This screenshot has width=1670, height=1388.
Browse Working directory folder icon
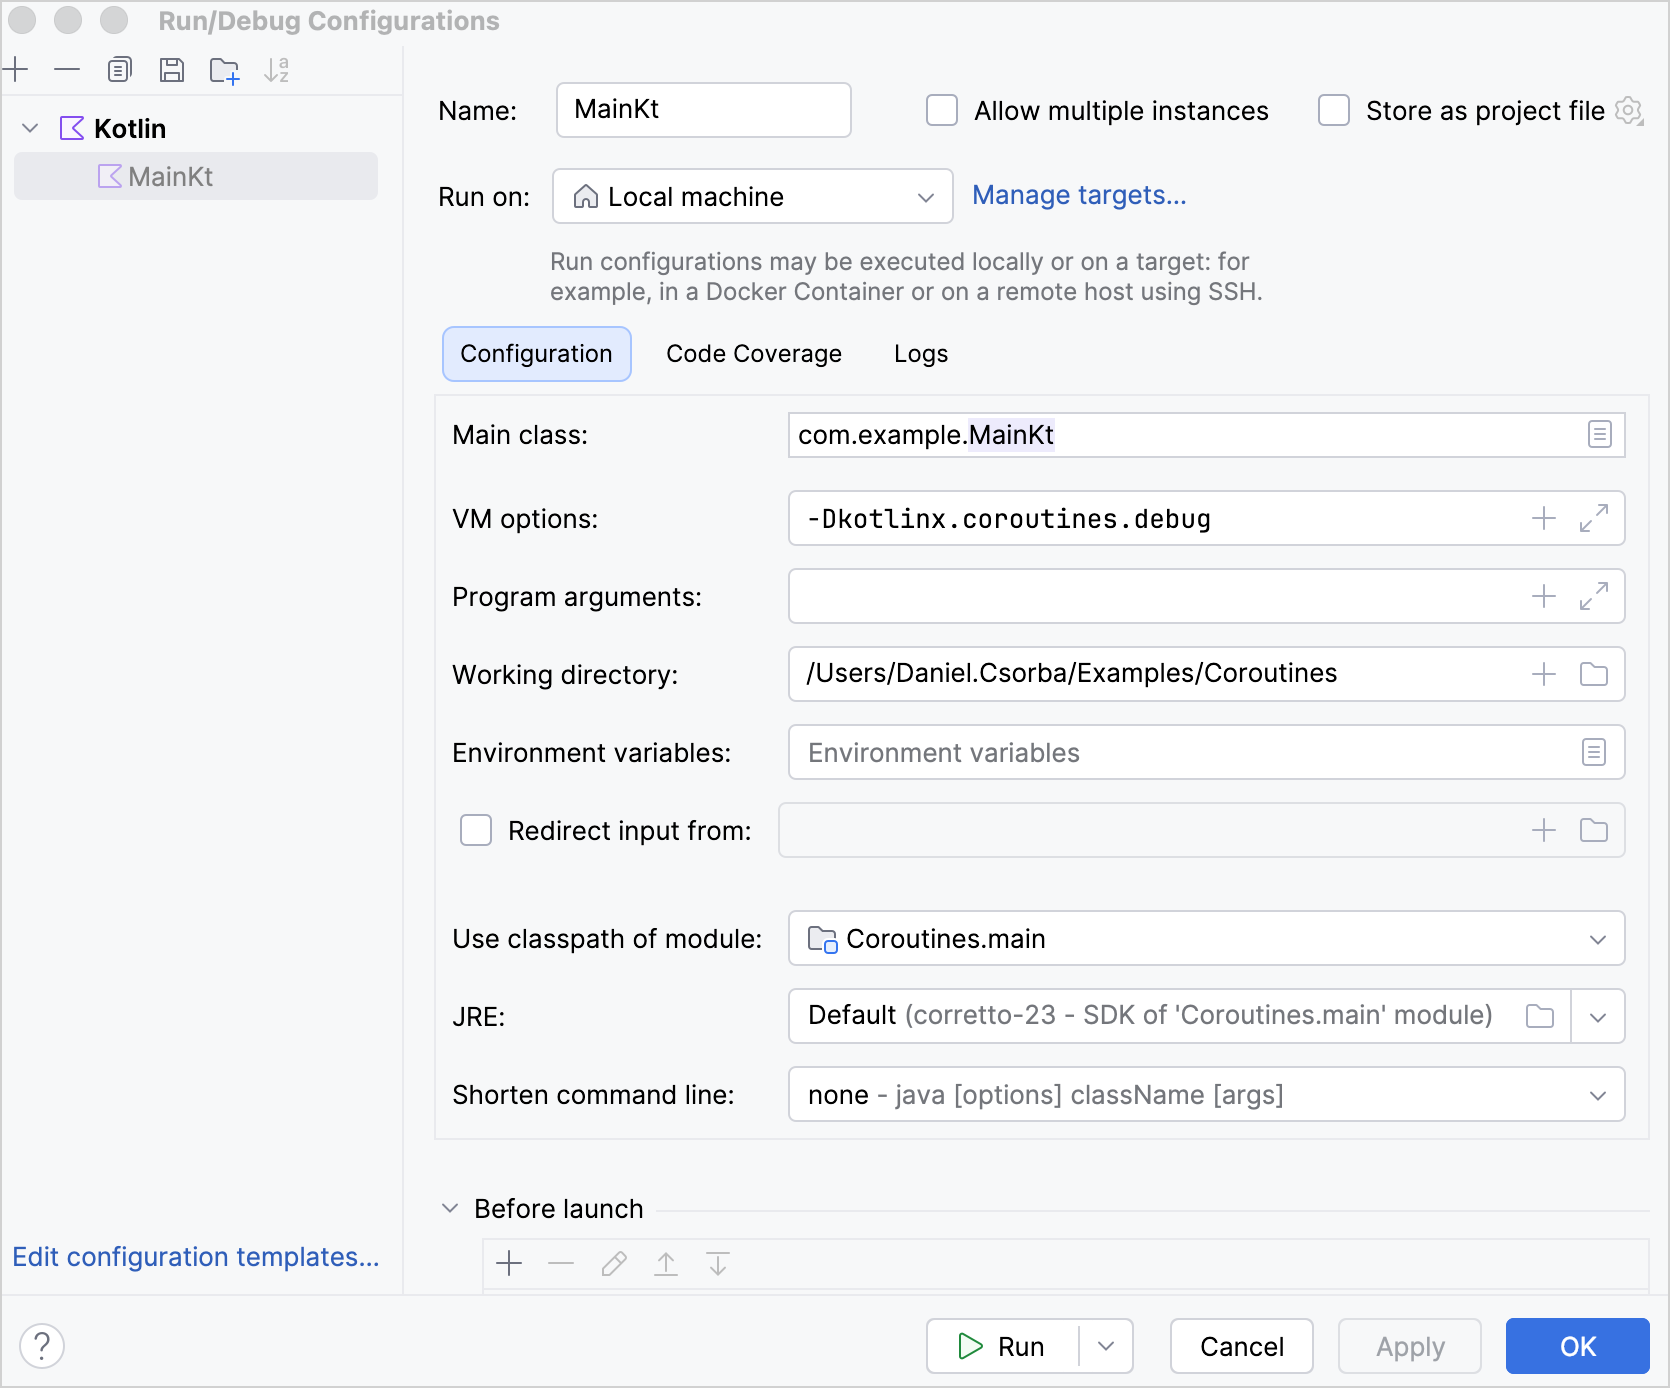[x=1594, y=674]
